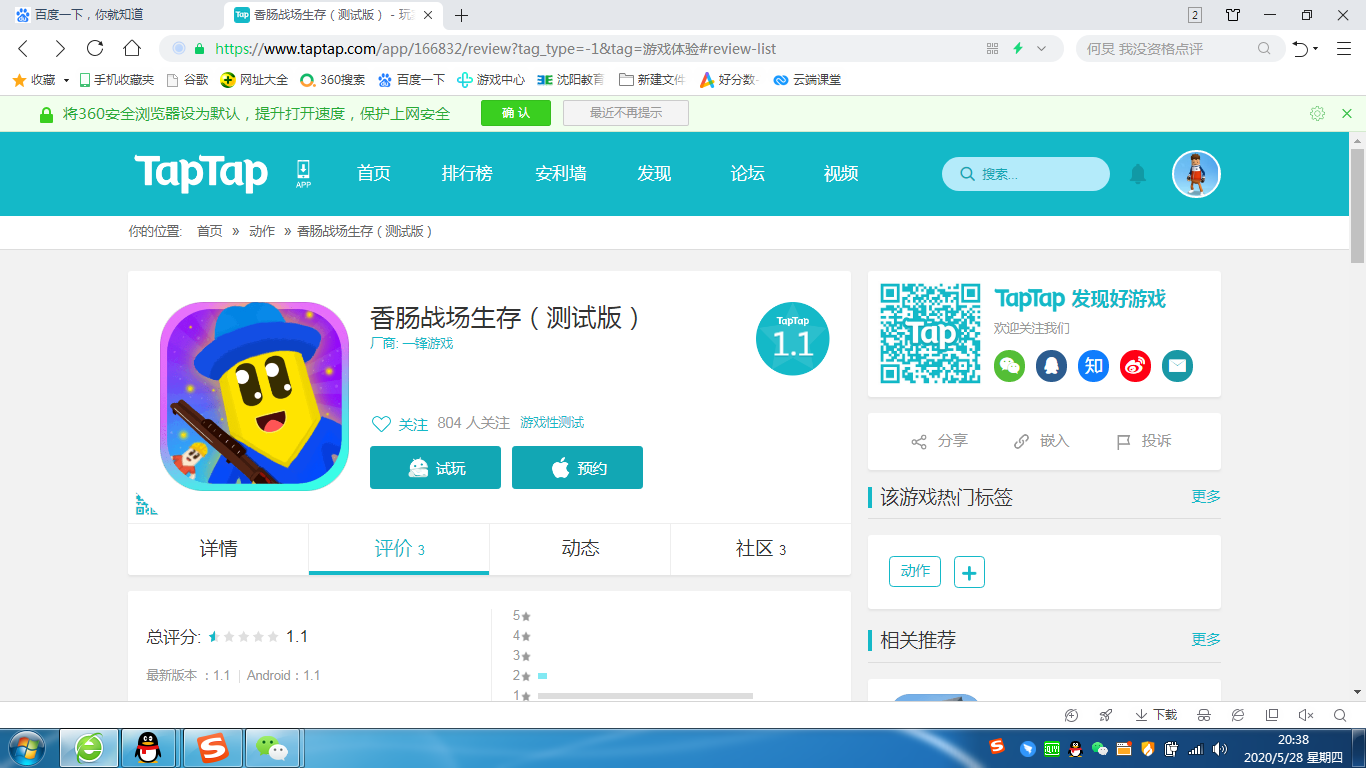Viewport: 1366px width, 768px height.
Task: Click the browser forward arrow
Action: [60, 48]
